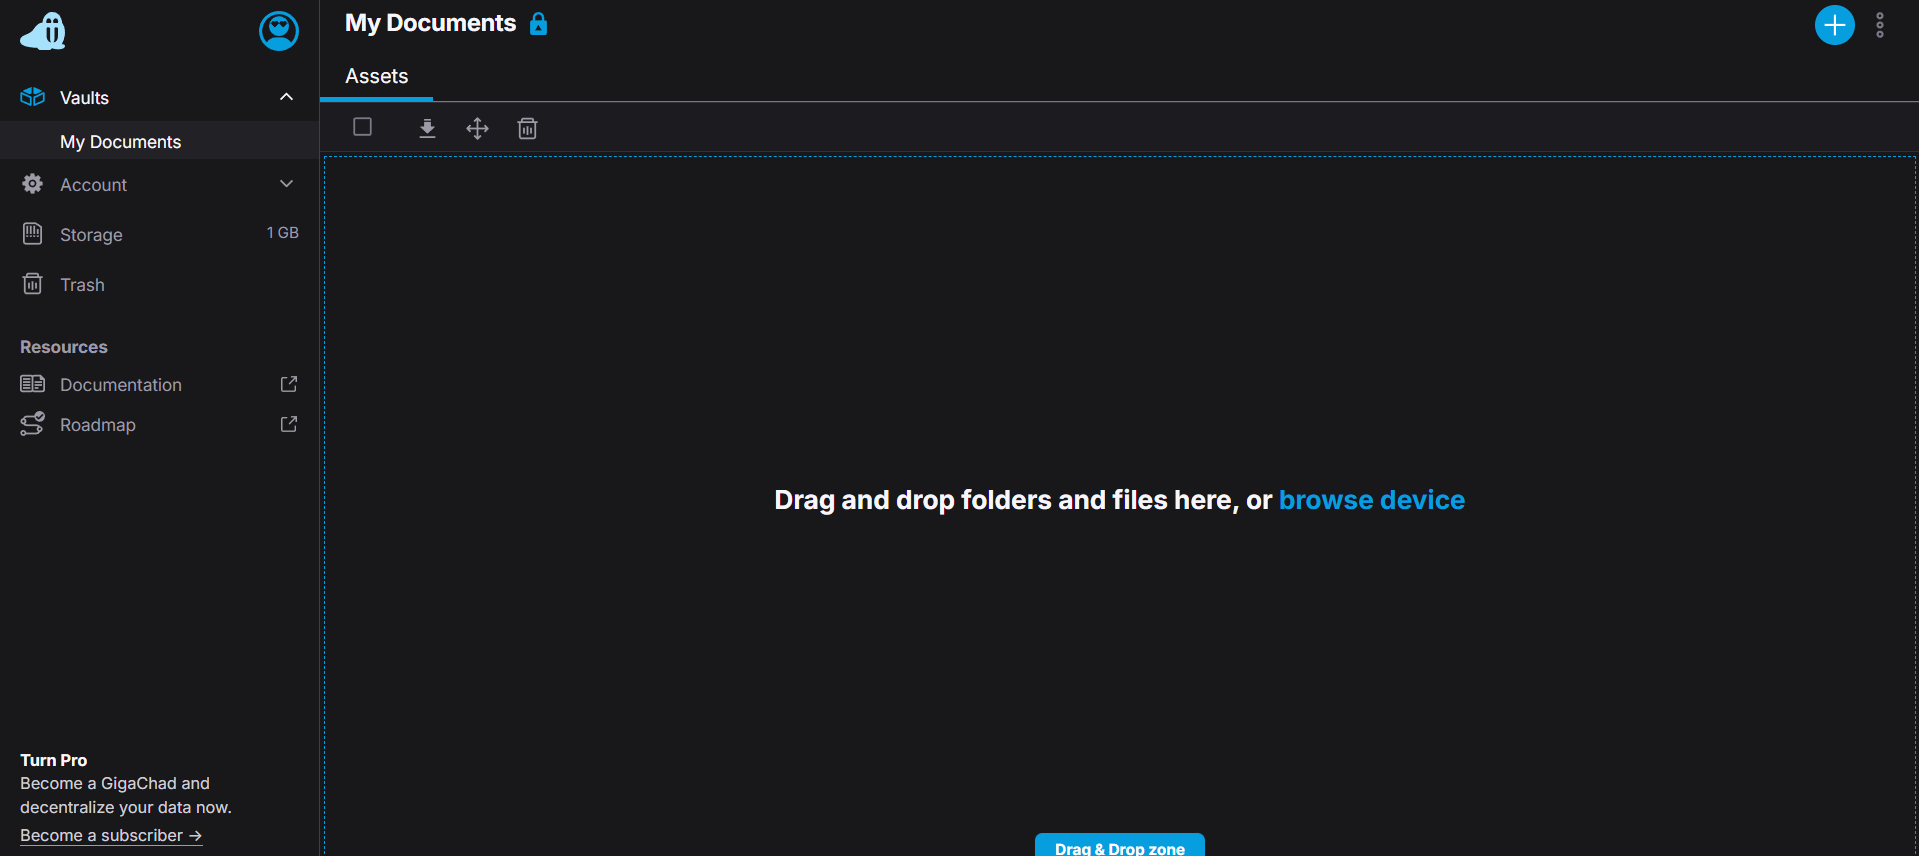Click external link icon next to Roadmap
Screen dimensions: 1919x856
pyautogui.click(x=289, y=424)
